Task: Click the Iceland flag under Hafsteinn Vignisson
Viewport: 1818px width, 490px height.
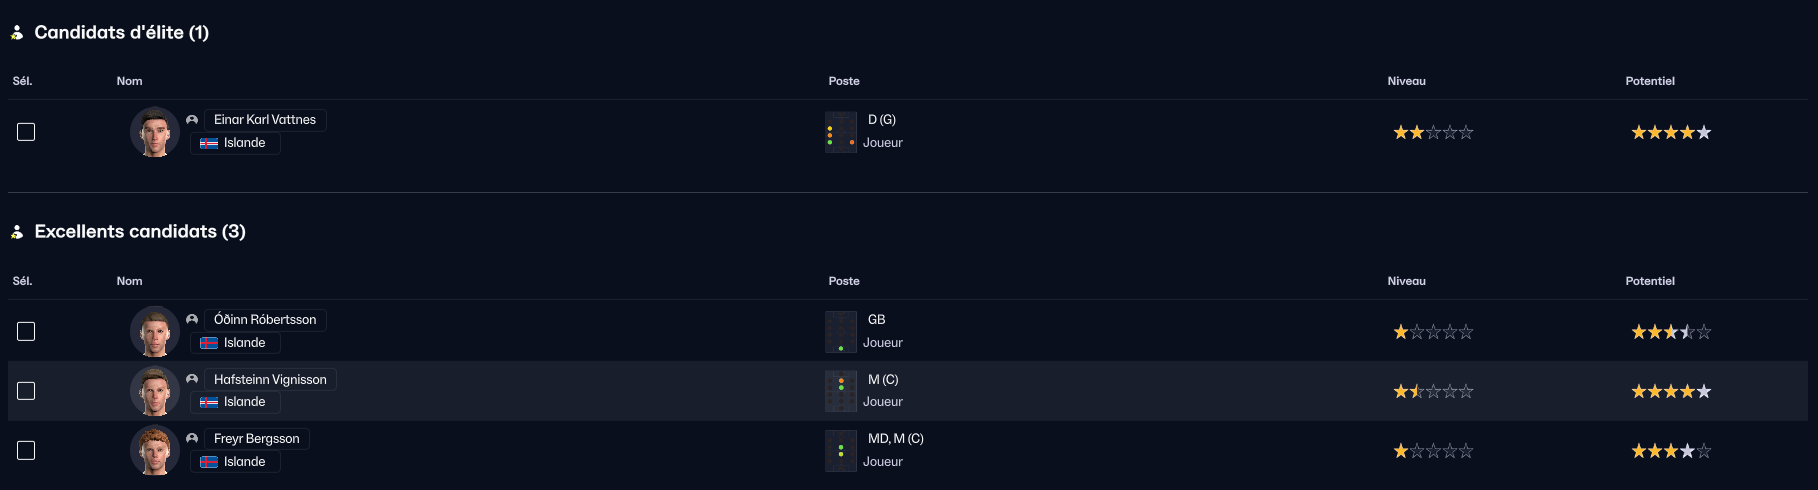Action: coord(209,402)
